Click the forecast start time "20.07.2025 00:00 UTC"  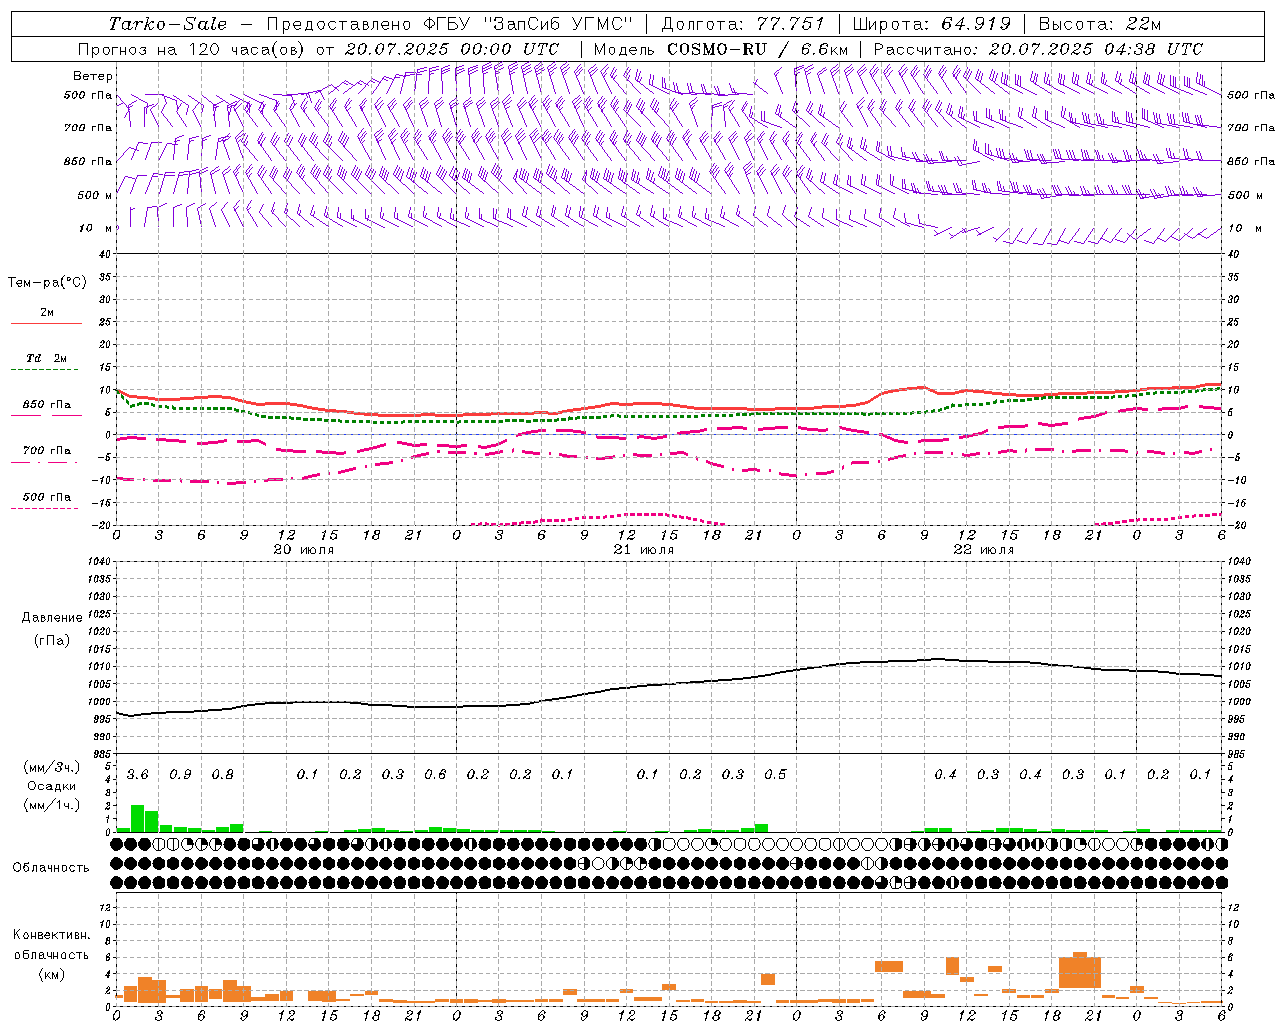coord(451,49)
